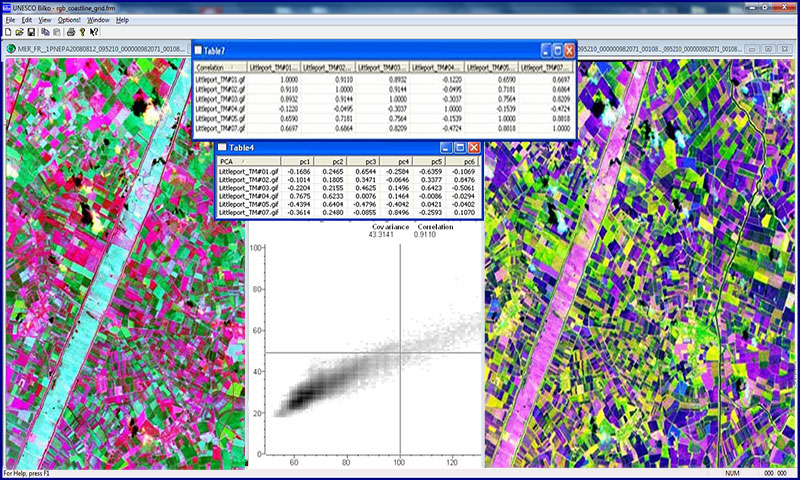
Task: Open the Edit menu
Action: 27,20
